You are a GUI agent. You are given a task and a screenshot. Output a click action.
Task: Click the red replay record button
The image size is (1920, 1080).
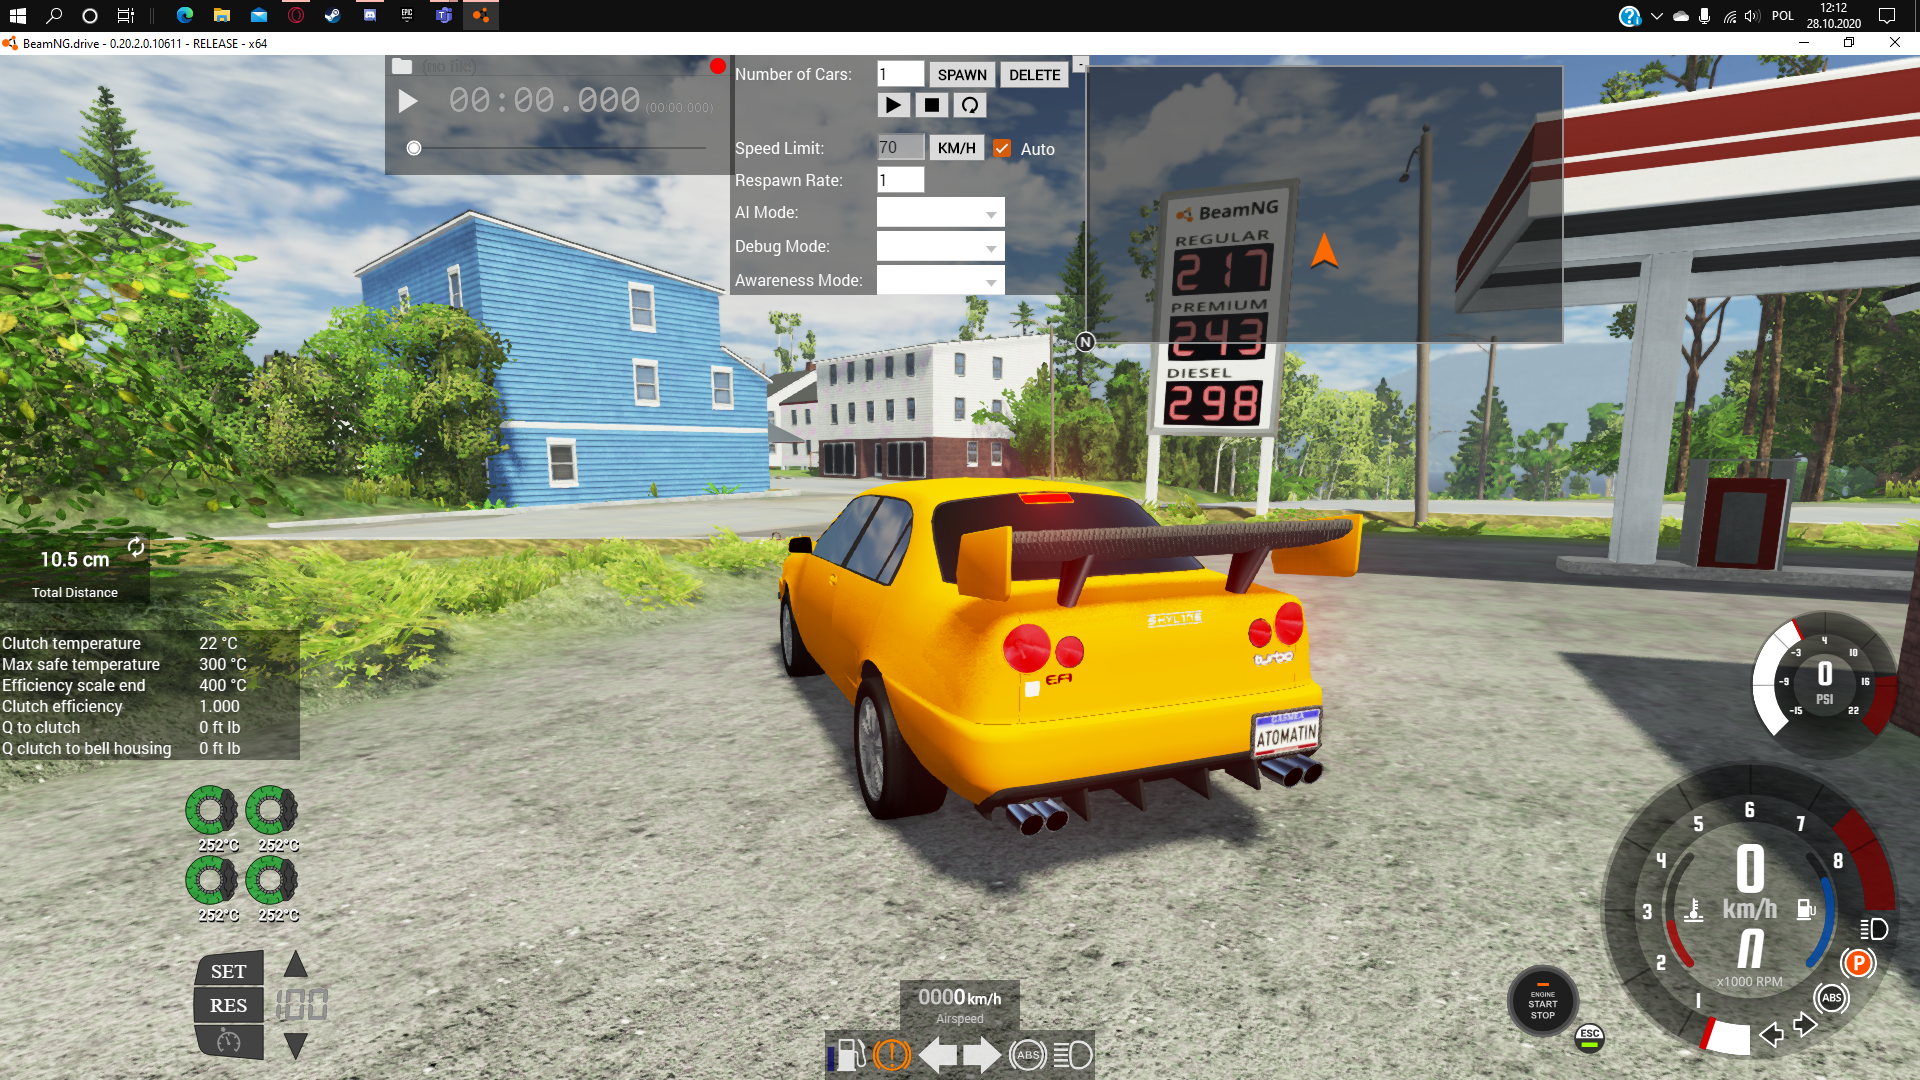point(717,66)
